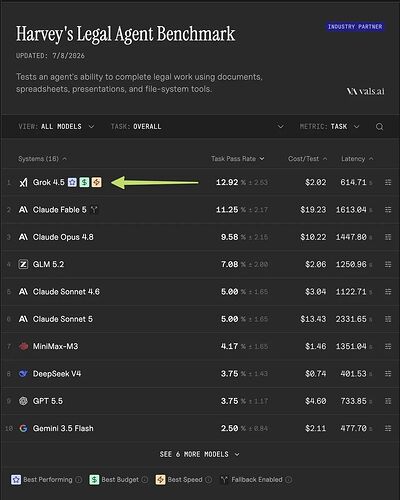Viewport: 400px width, 500px height.
Task: Click the $19.23 cost value
Action: click(313, 210)
